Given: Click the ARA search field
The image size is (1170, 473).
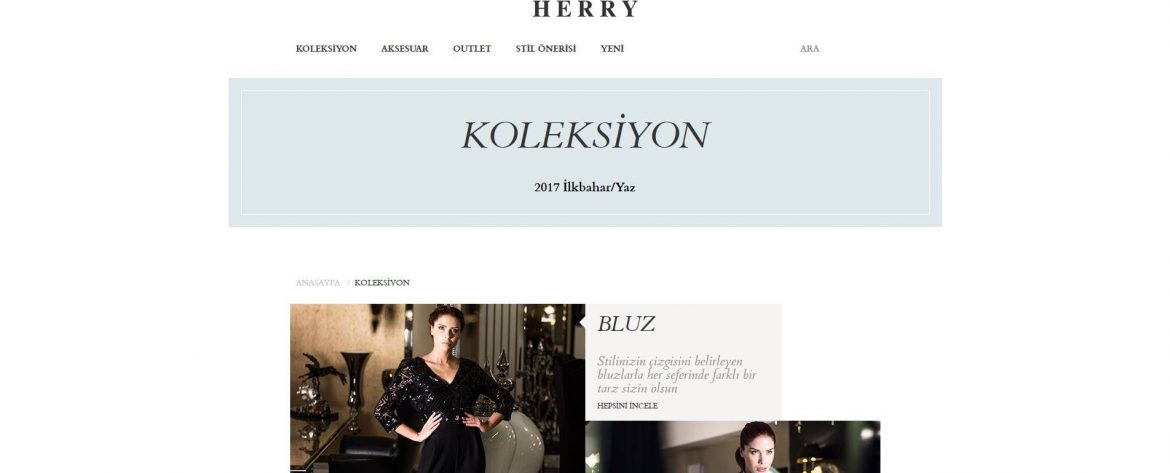Looking at the screenshot, I should [x=810, y=48].
